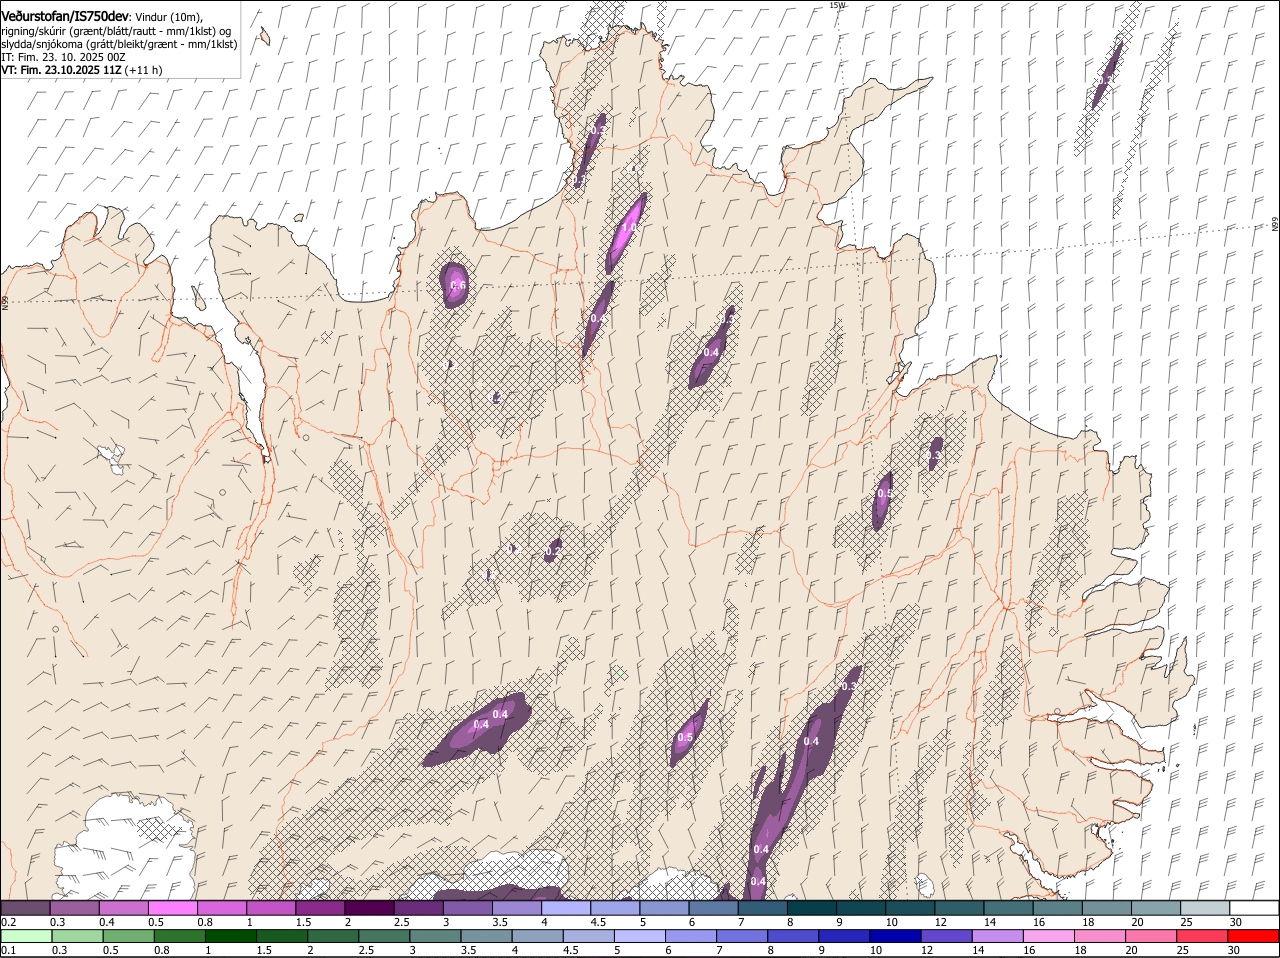Image resolution: width=1280 pixels, height=958 pixels.
Task: Click the 0.1 label of the lower legend
Action: tap(8, 951)
